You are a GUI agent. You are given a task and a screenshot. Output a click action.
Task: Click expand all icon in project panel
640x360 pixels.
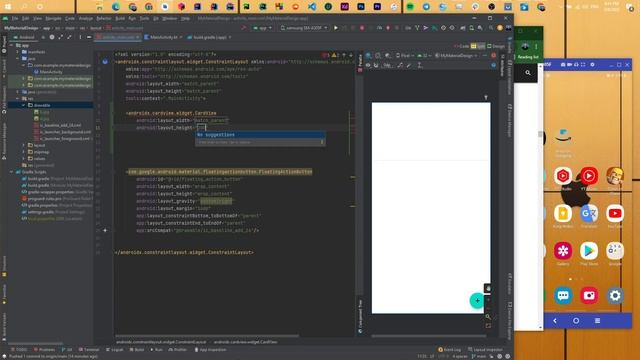point(60,37)
